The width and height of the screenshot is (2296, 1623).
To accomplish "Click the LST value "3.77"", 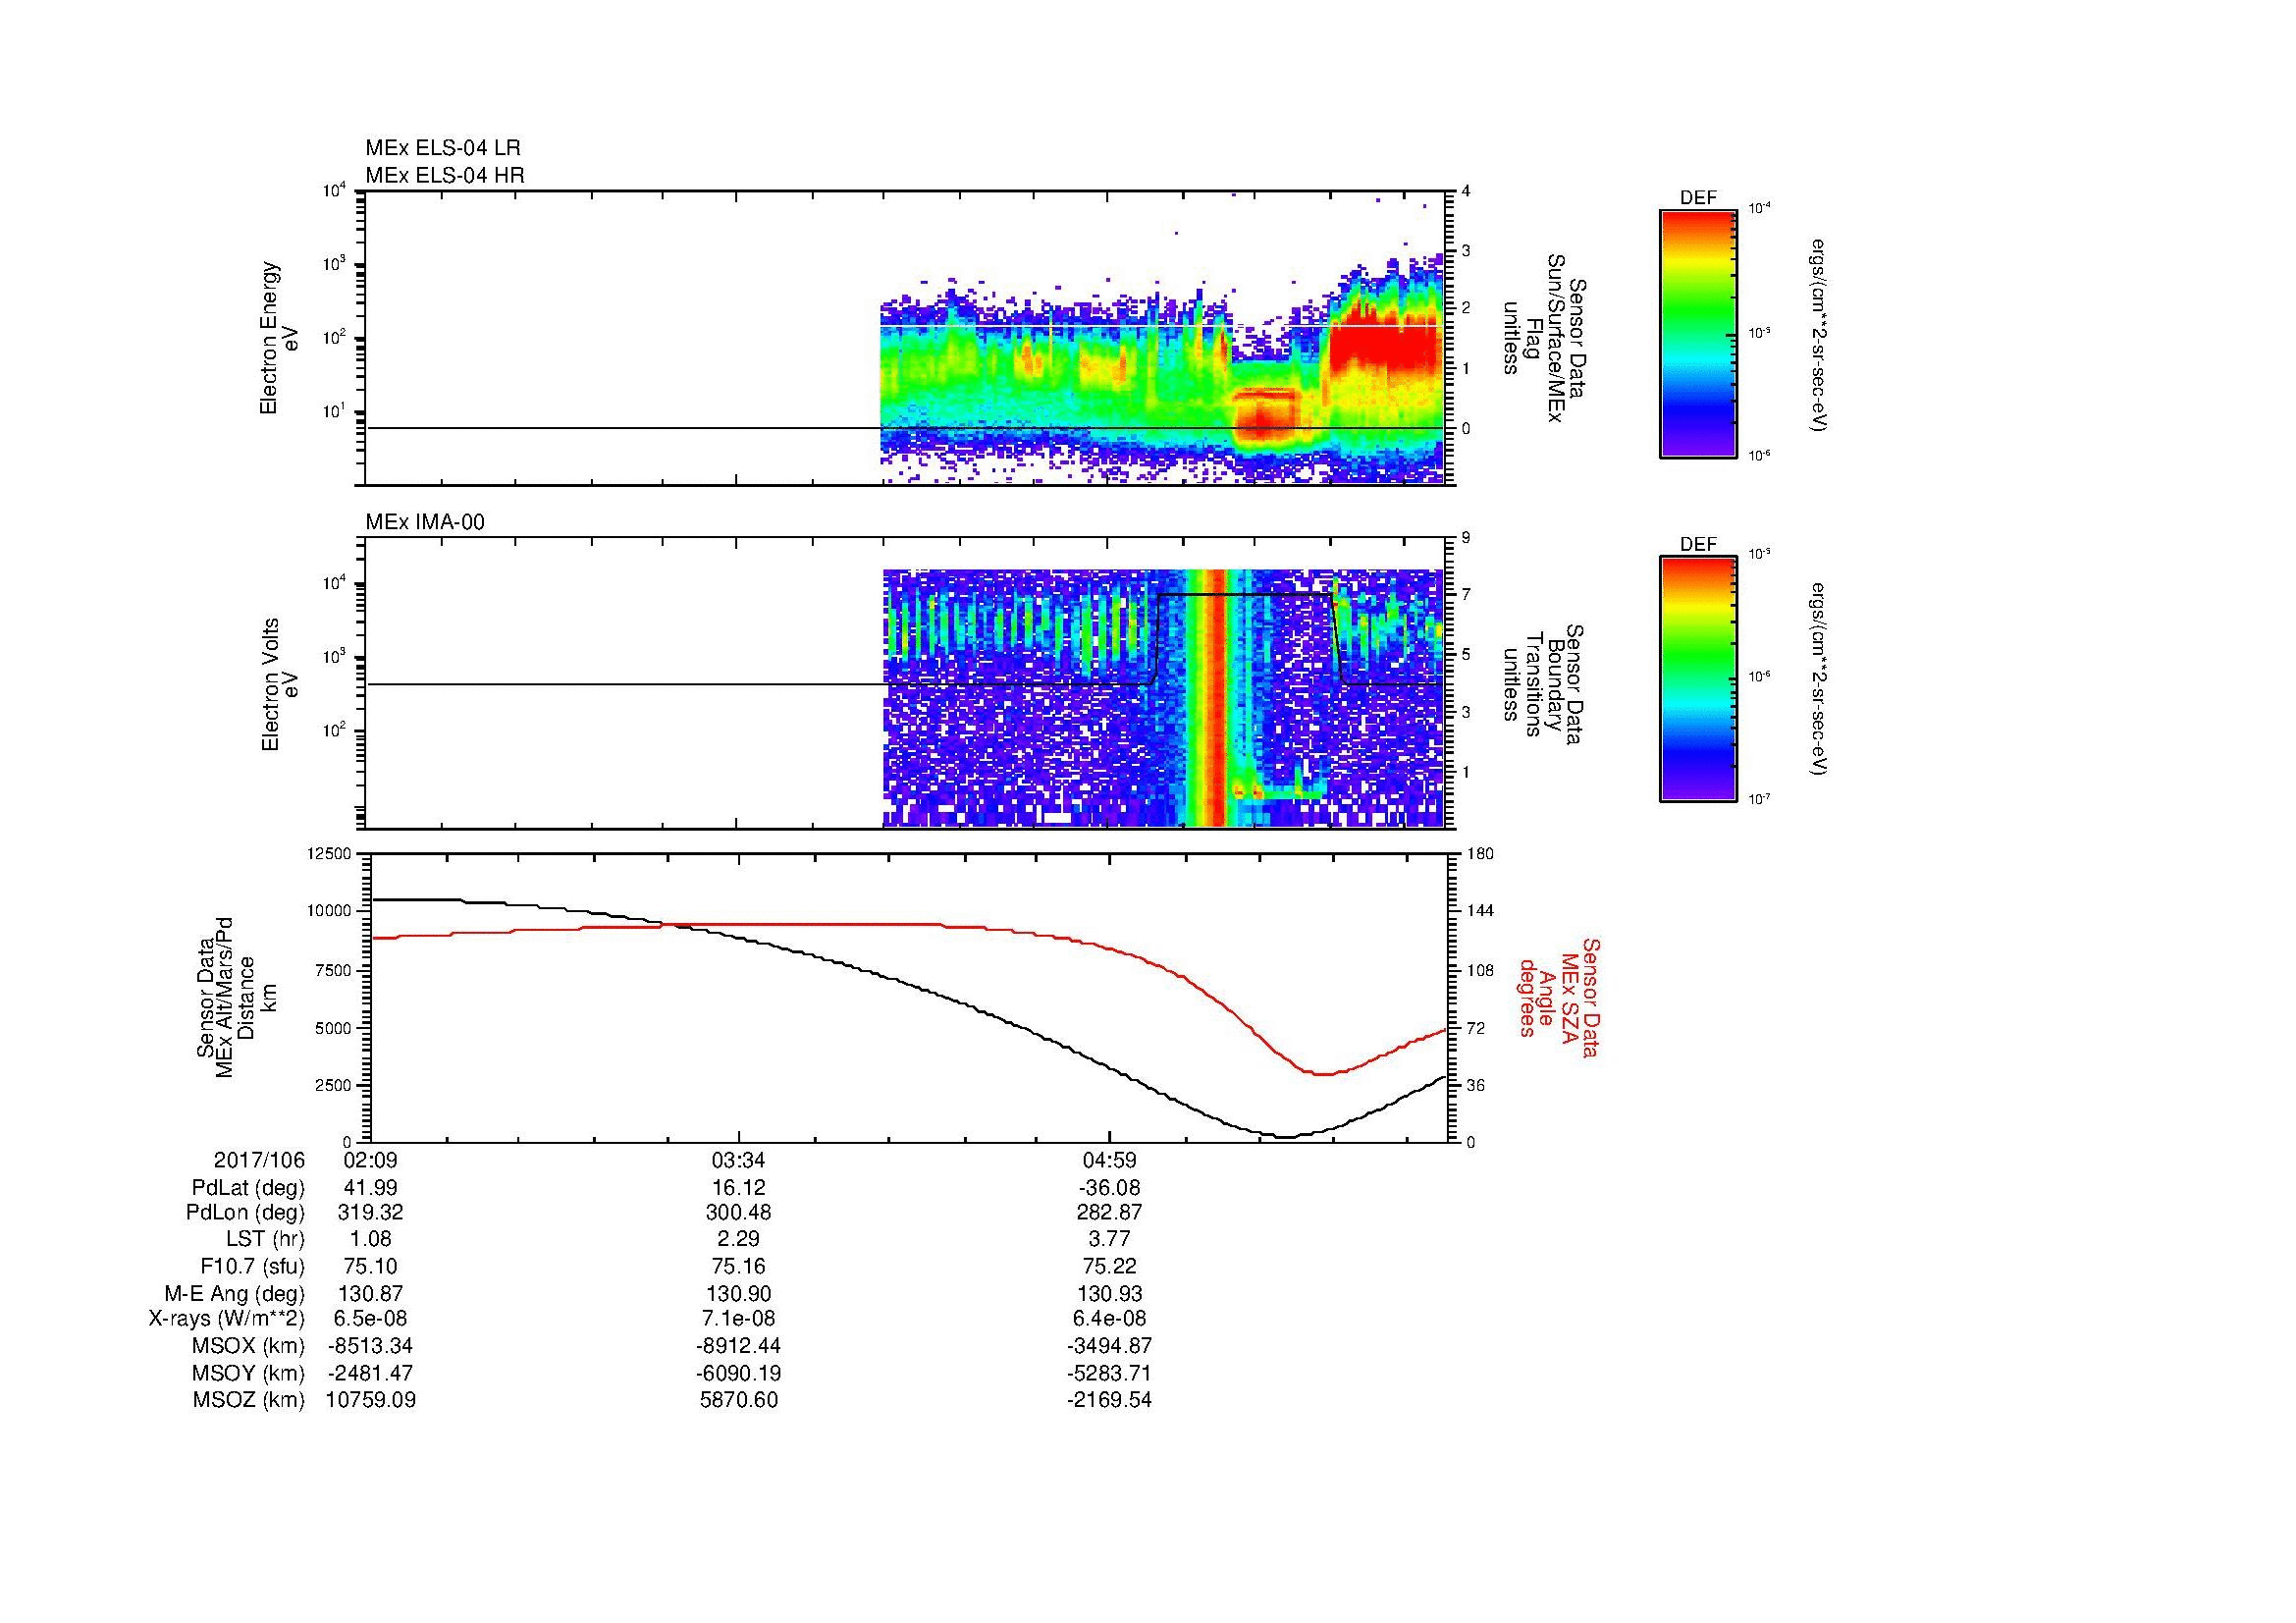I will click(1110, 1239).
